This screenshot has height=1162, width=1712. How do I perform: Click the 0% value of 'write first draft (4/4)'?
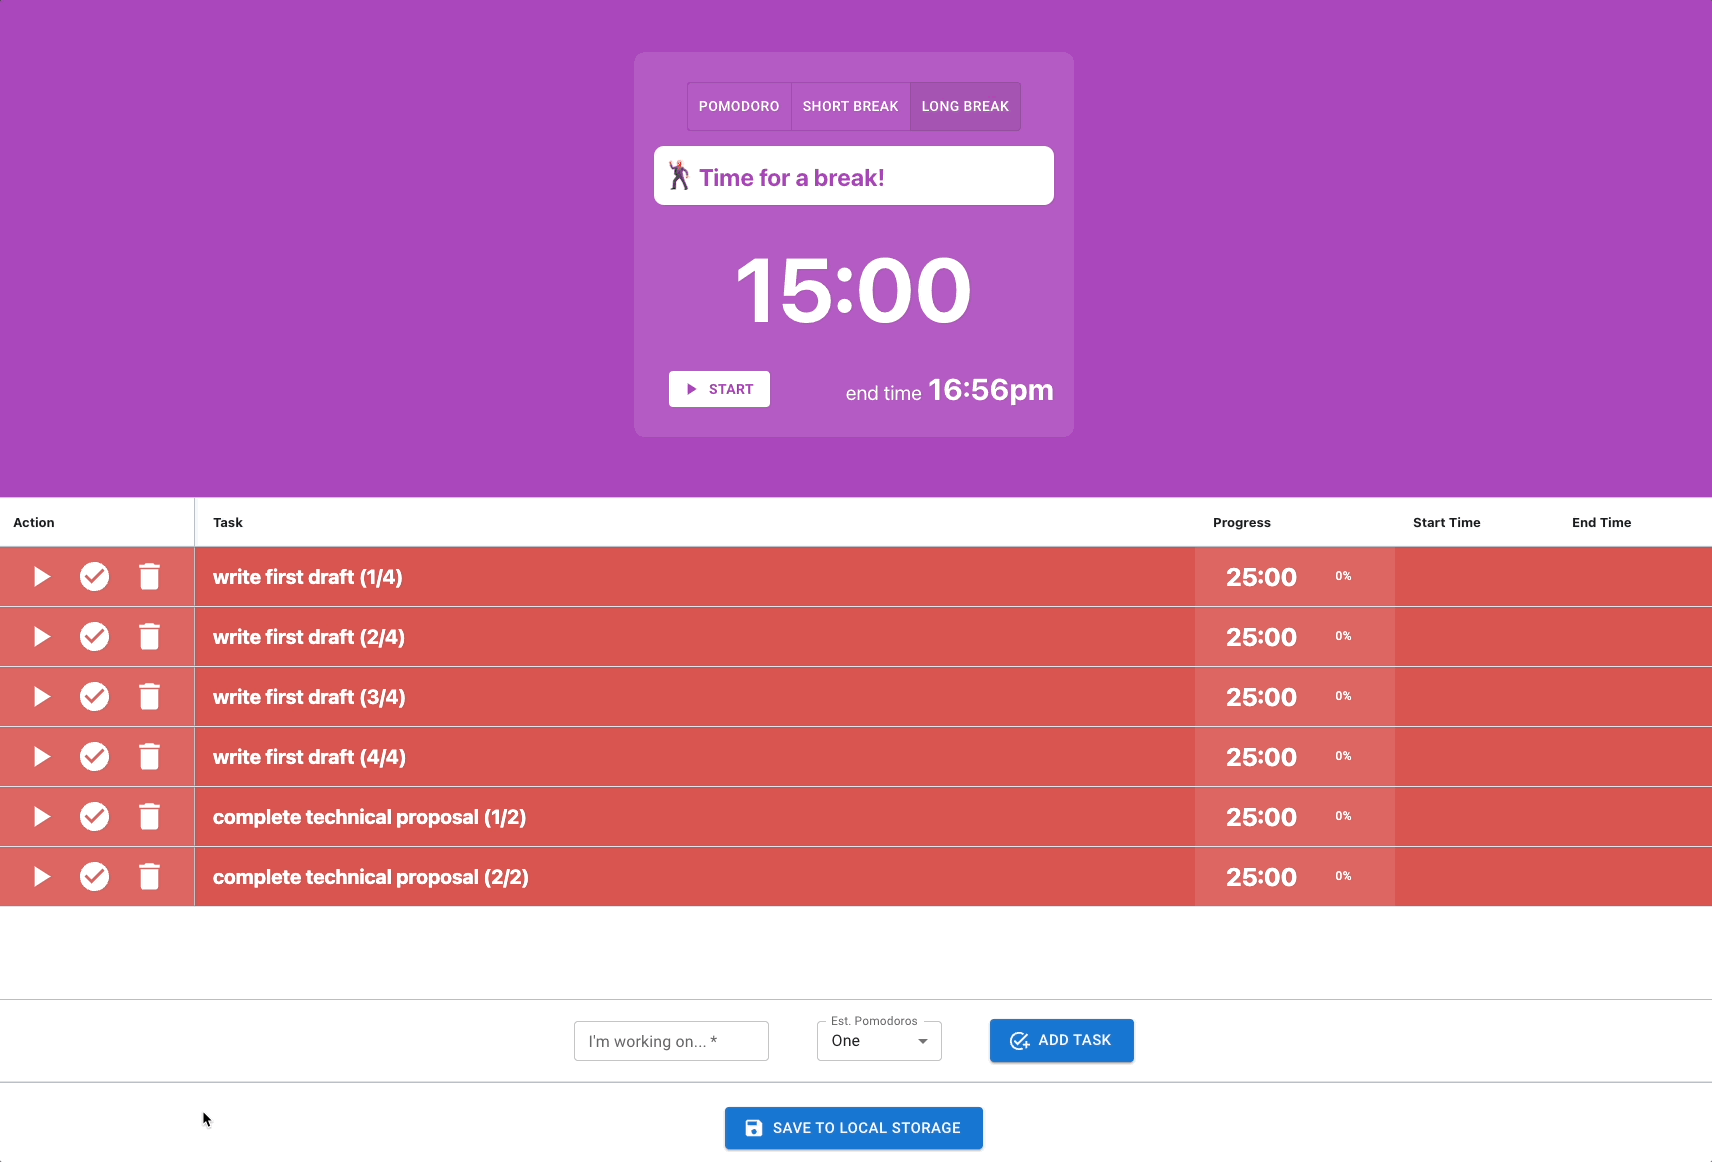(x=1343, y=756)
